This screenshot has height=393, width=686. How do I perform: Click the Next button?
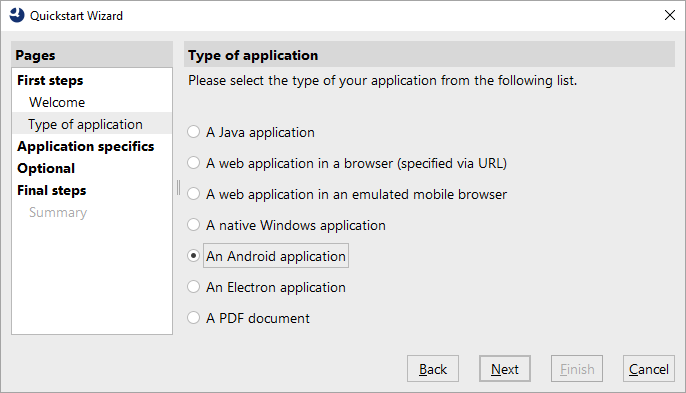pos(504,369)
